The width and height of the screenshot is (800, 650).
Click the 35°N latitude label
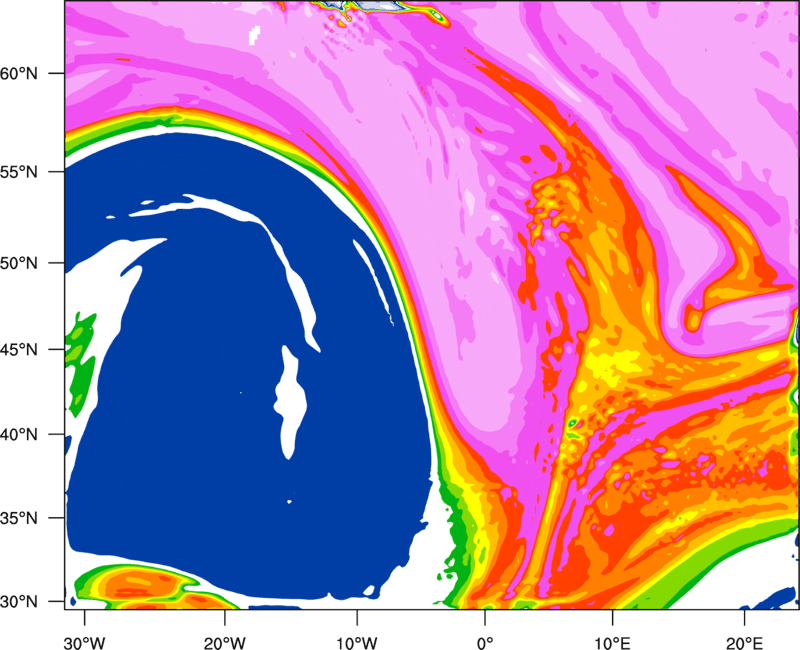pyautogui.click(x=19, y=518)
